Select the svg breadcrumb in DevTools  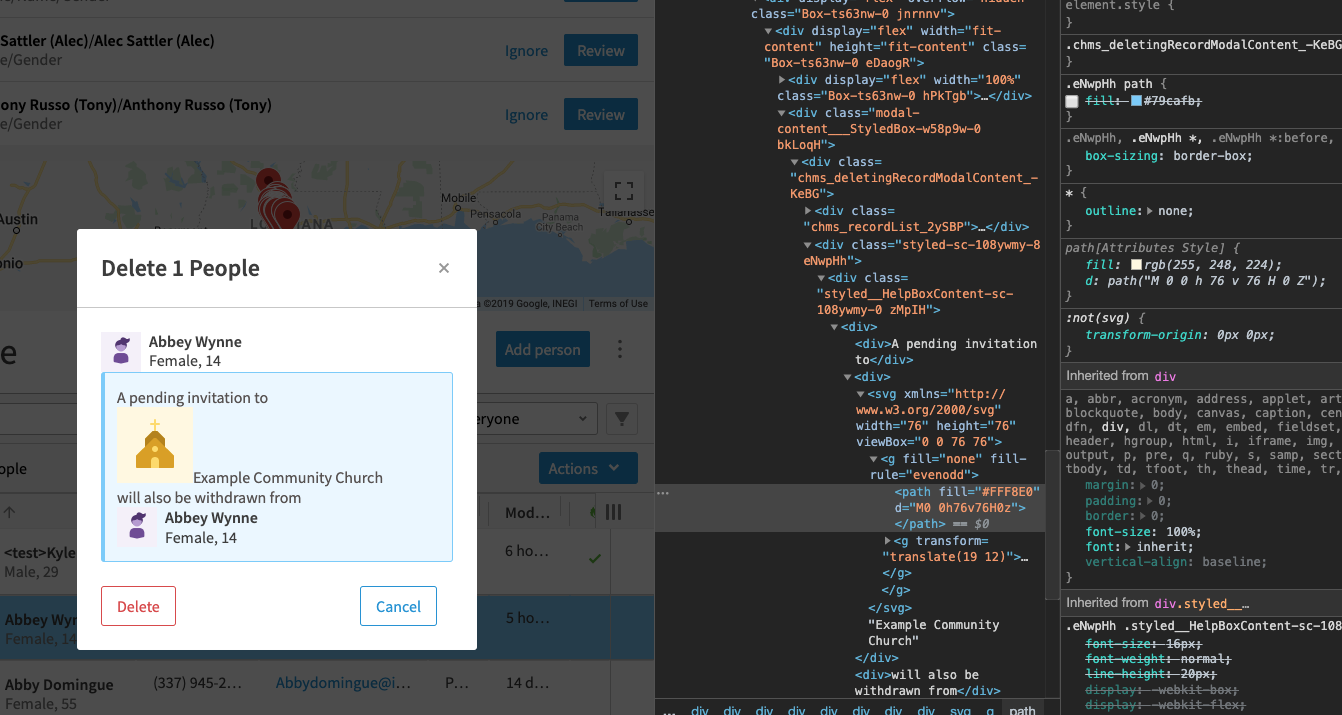tap(963, 710)
